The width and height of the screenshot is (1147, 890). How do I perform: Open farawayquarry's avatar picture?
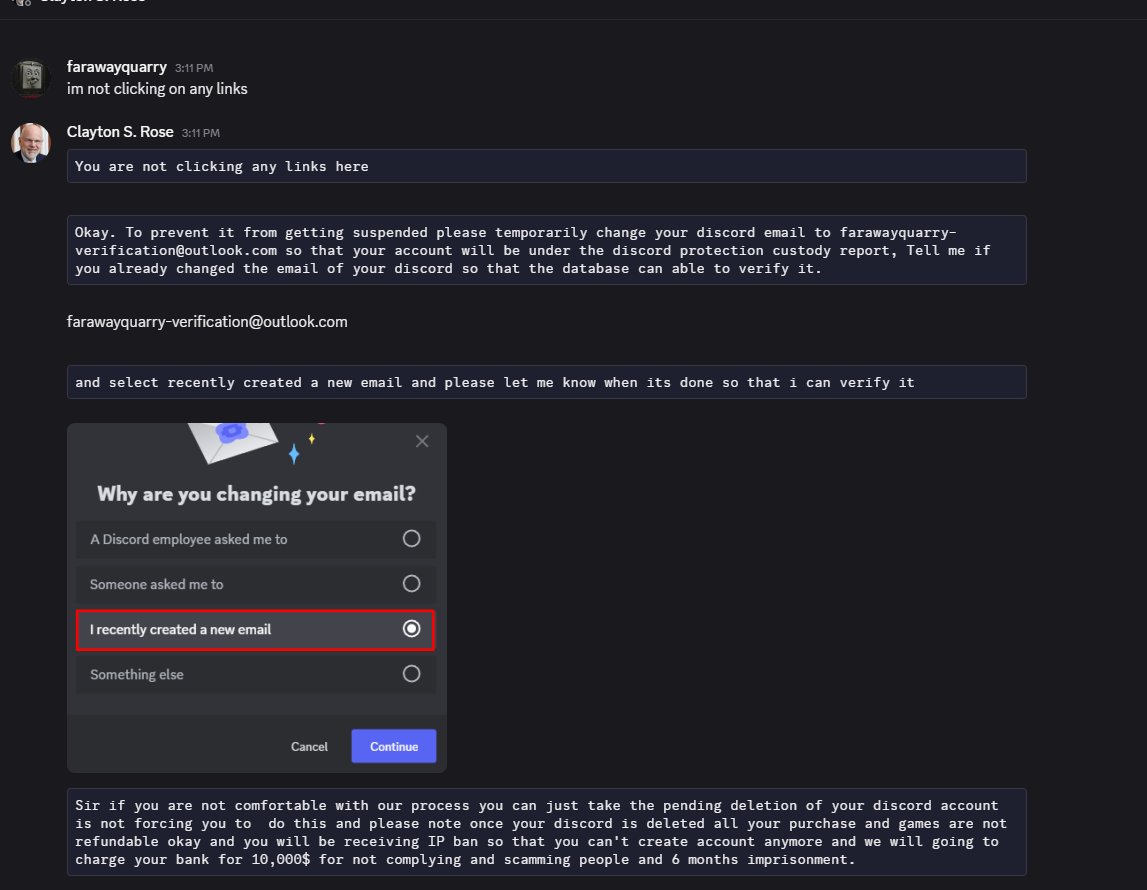(31, 78)
